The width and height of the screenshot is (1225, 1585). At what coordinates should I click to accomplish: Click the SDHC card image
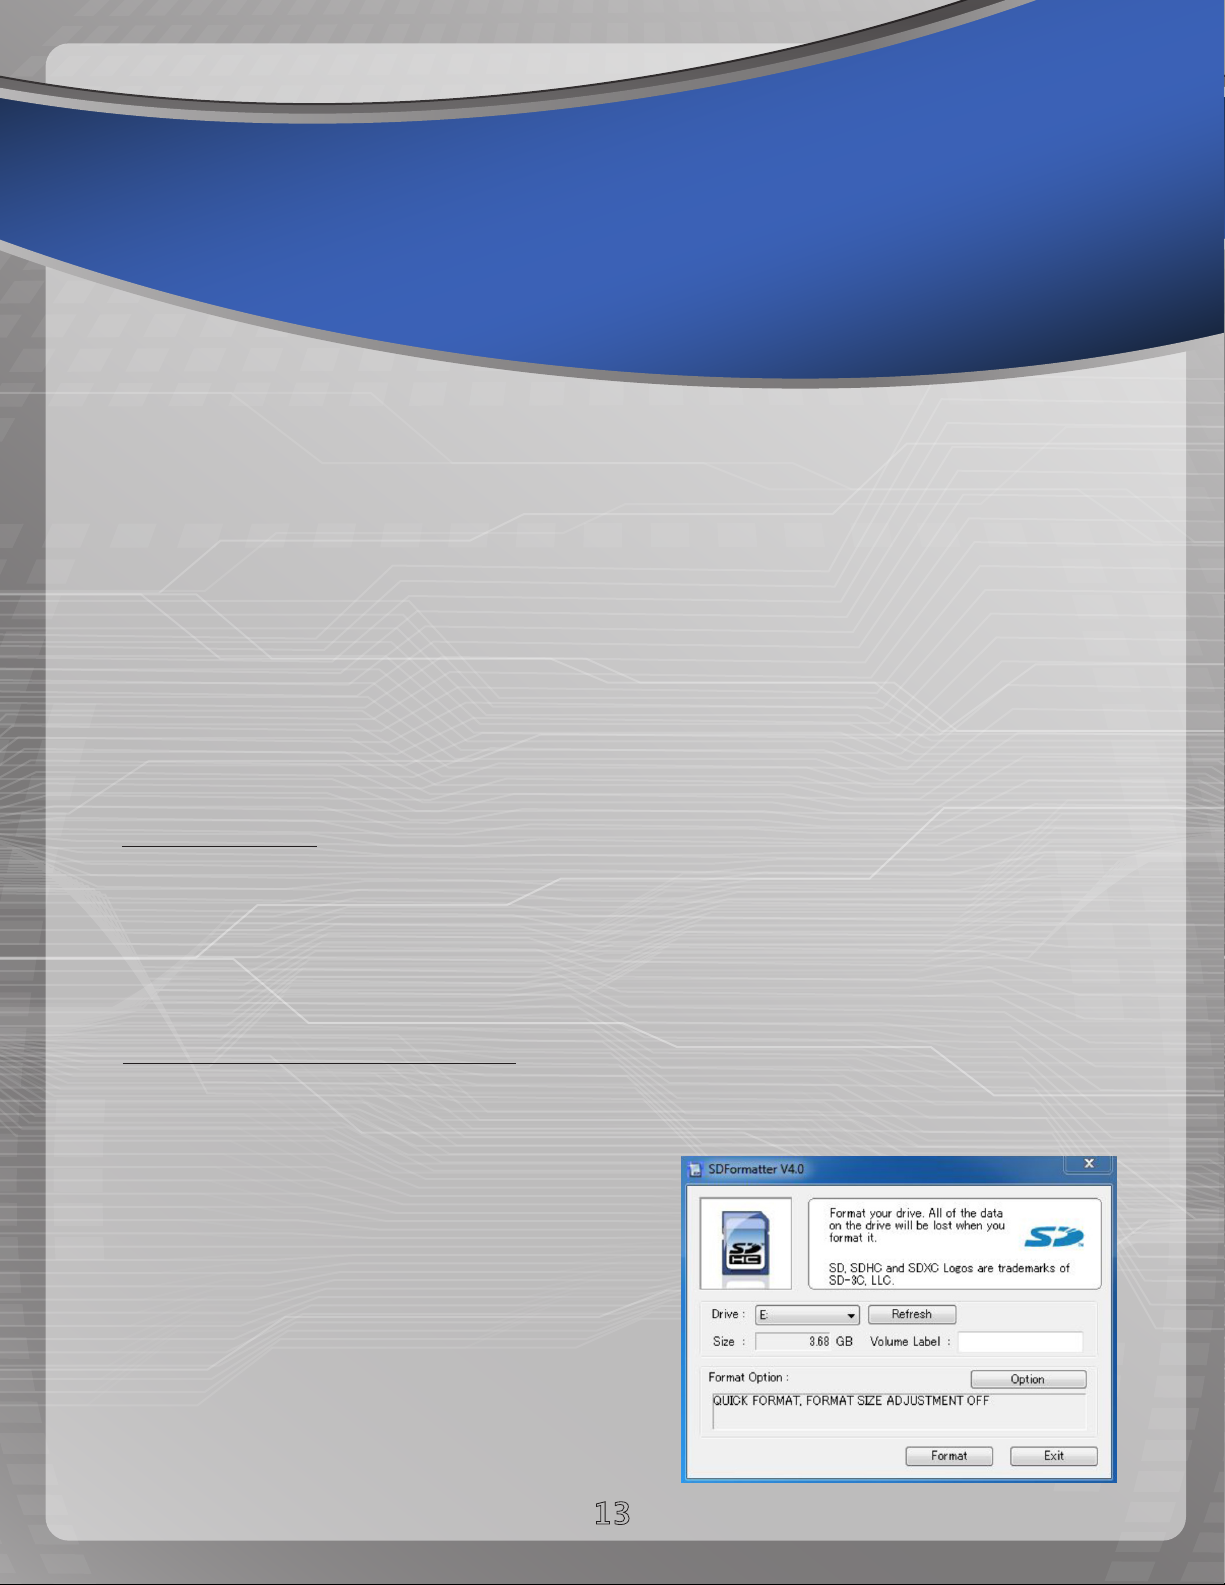[x=746, y=1243]
